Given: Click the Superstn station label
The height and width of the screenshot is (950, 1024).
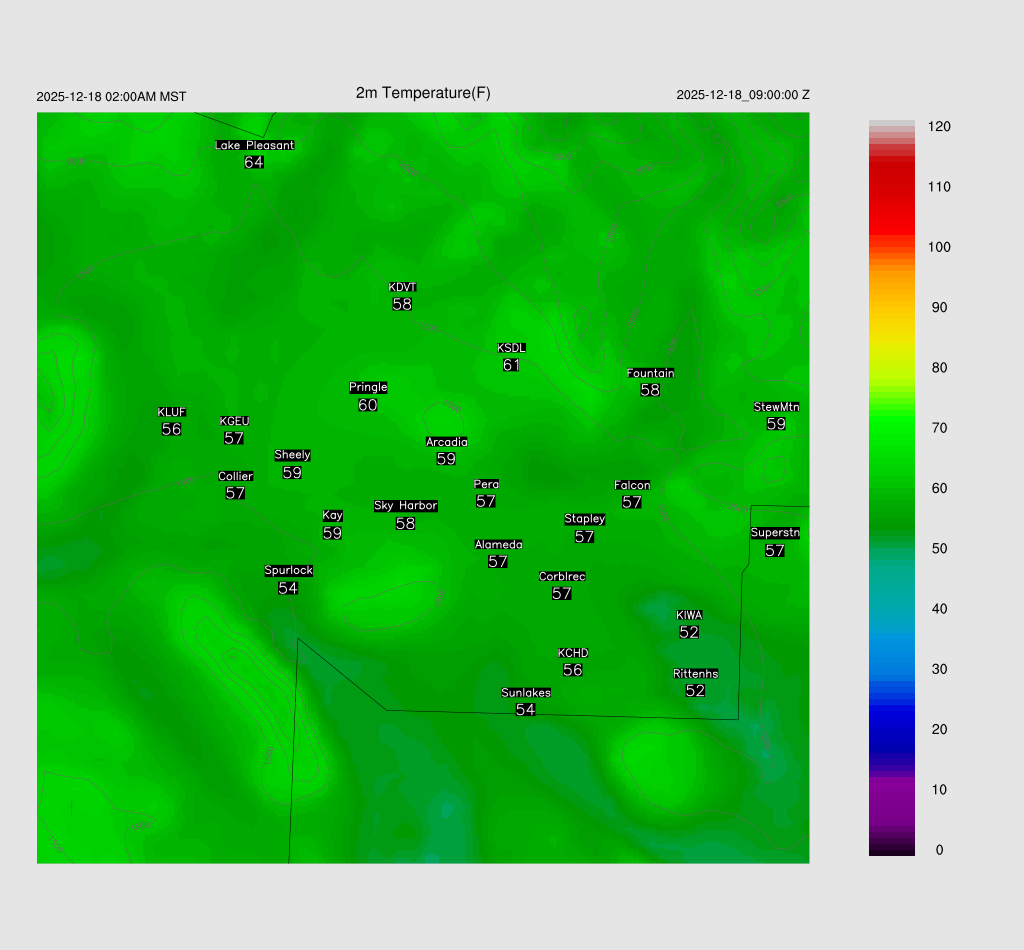Looking at the screenshot, I should pyautogui.click(x=775, y=533).
